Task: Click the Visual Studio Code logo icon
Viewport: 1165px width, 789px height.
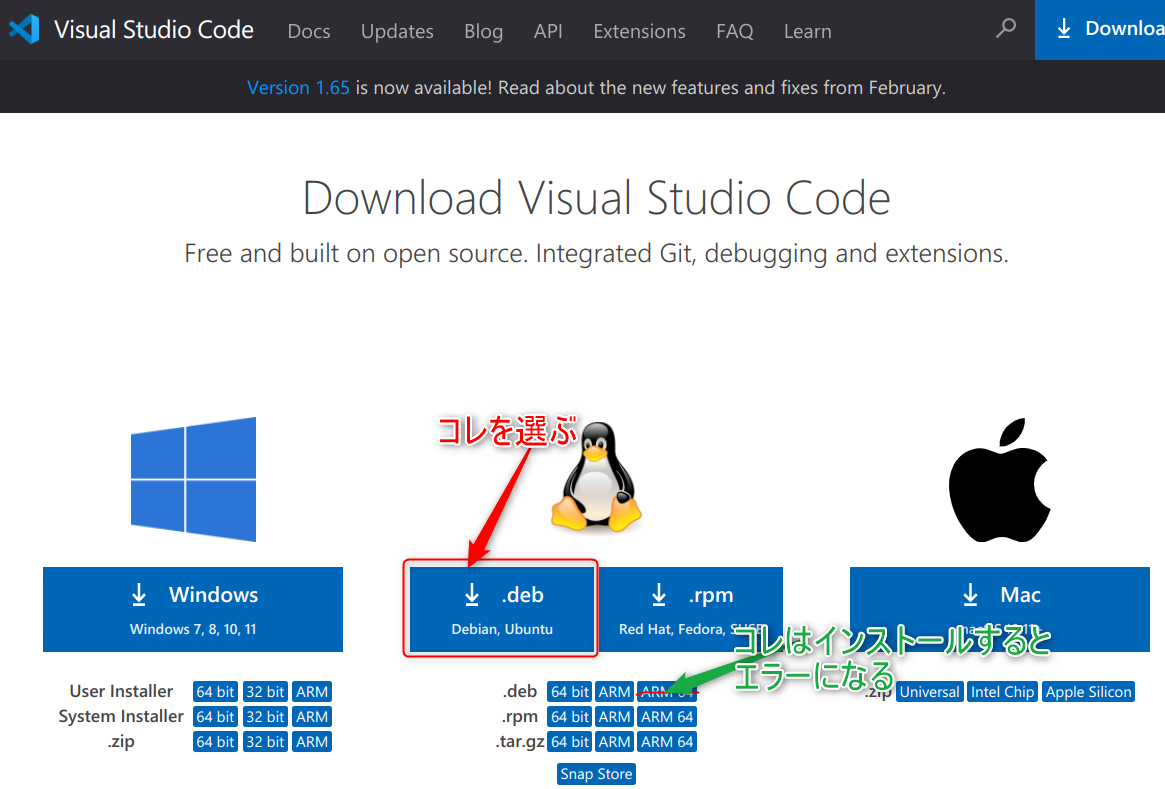Action: (x=24, y=30)
